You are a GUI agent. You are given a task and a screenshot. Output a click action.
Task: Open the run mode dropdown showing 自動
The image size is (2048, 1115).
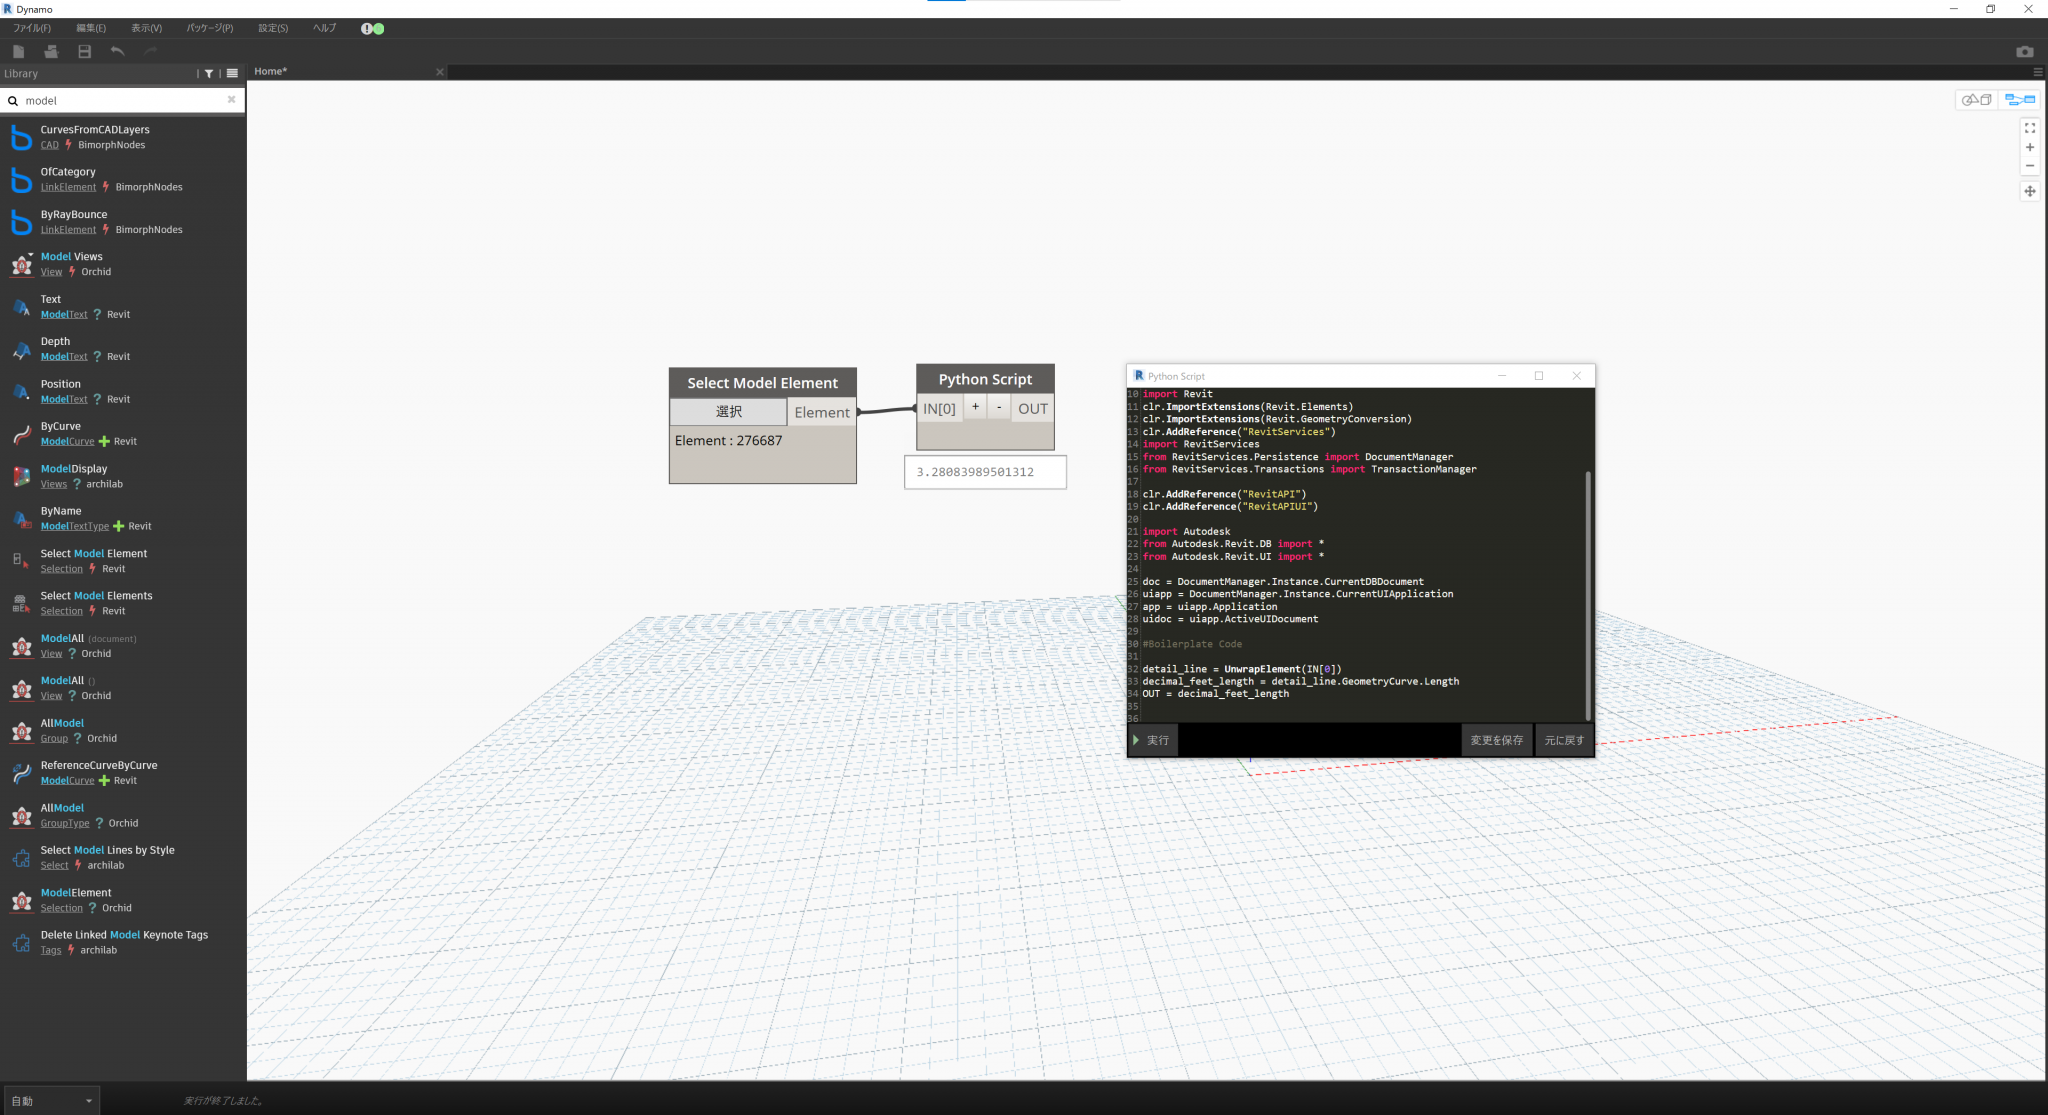point(51,1100)
